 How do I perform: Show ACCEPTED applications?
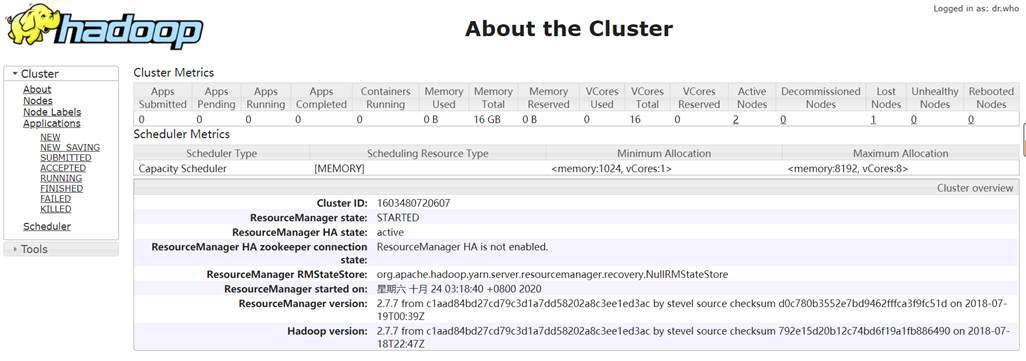pos(63,168)
